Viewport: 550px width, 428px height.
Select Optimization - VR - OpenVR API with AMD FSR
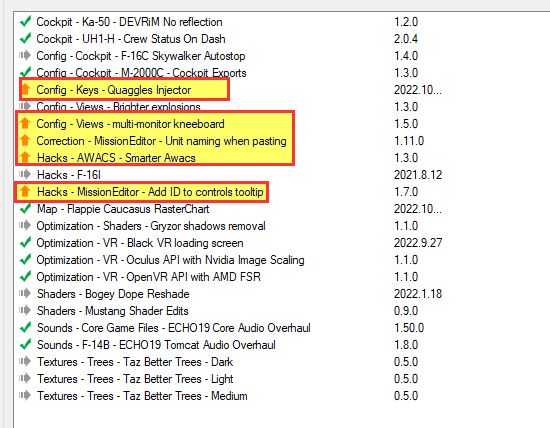(149, 277)
